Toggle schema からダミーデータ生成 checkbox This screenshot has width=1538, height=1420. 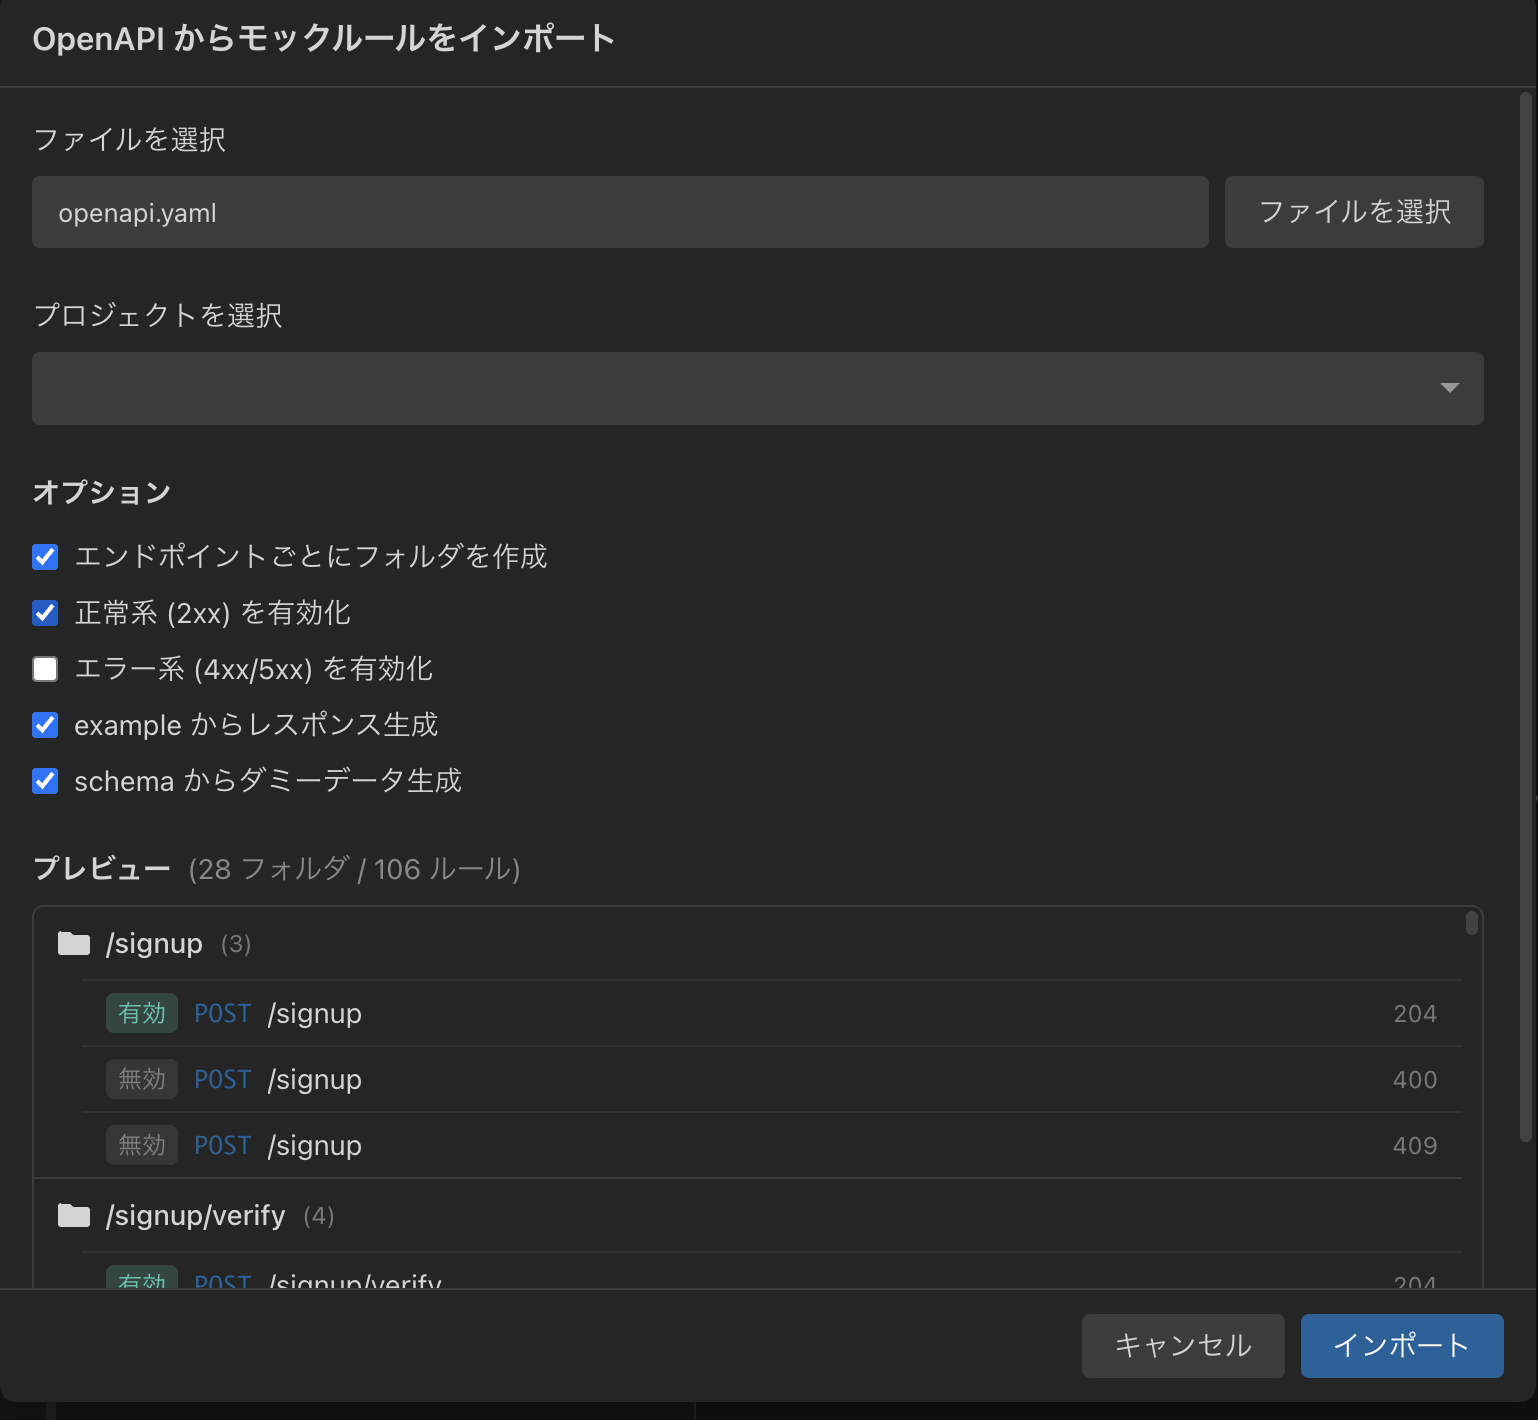point(45,781)
